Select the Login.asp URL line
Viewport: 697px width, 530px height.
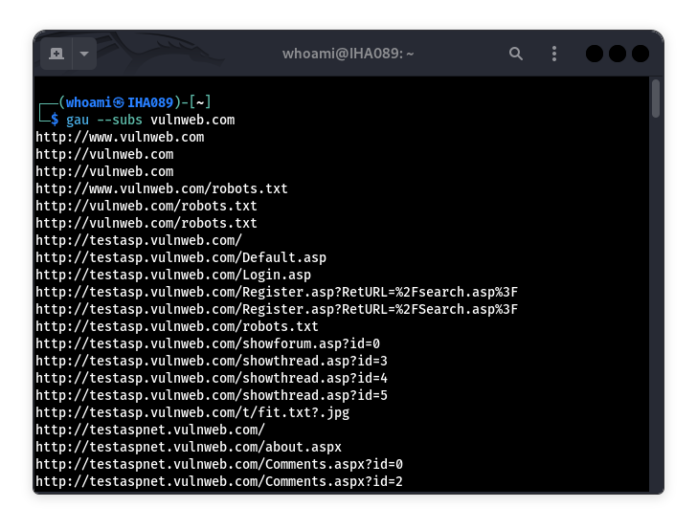(173, 275)
